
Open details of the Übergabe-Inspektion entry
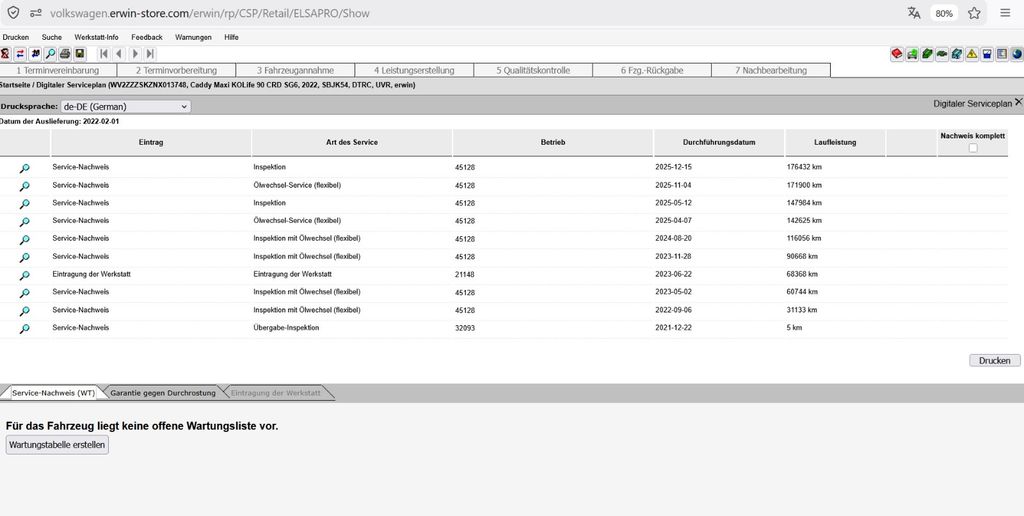[25, 329]
